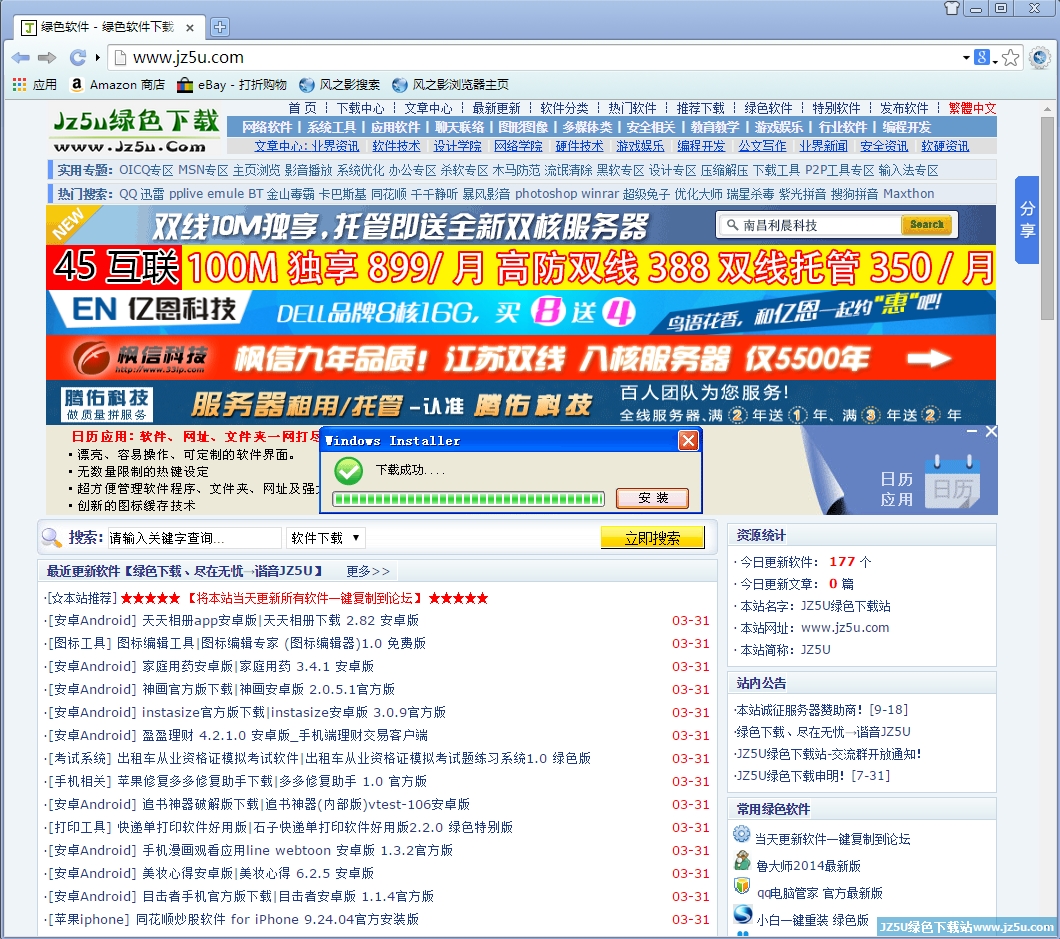The height and width of the screenshot is (939, 1060).
Task: Click the download progress bar
Action: coord(468,499)
